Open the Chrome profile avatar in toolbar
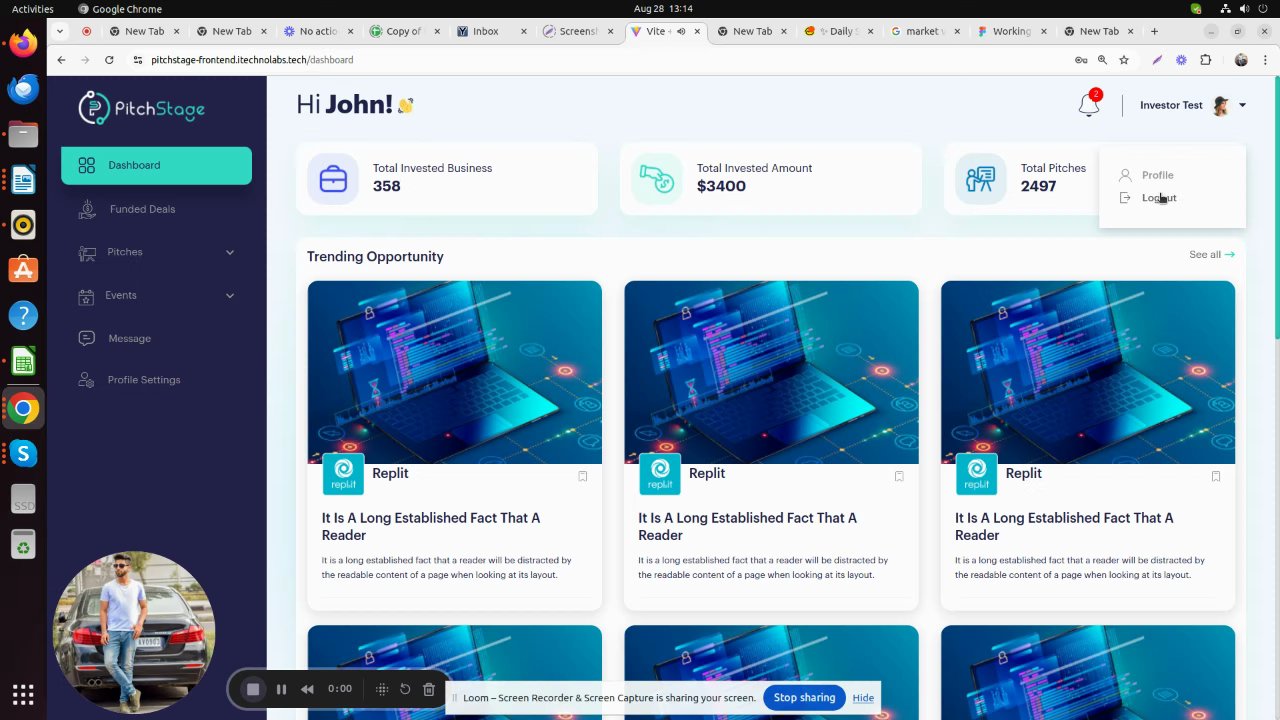This screenshot has width=1280, height=720. coord(1241,60)
